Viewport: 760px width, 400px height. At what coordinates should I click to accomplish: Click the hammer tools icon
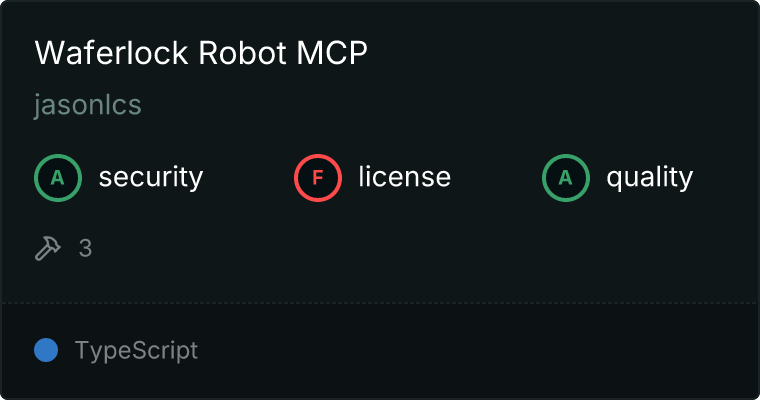(48, 248)
